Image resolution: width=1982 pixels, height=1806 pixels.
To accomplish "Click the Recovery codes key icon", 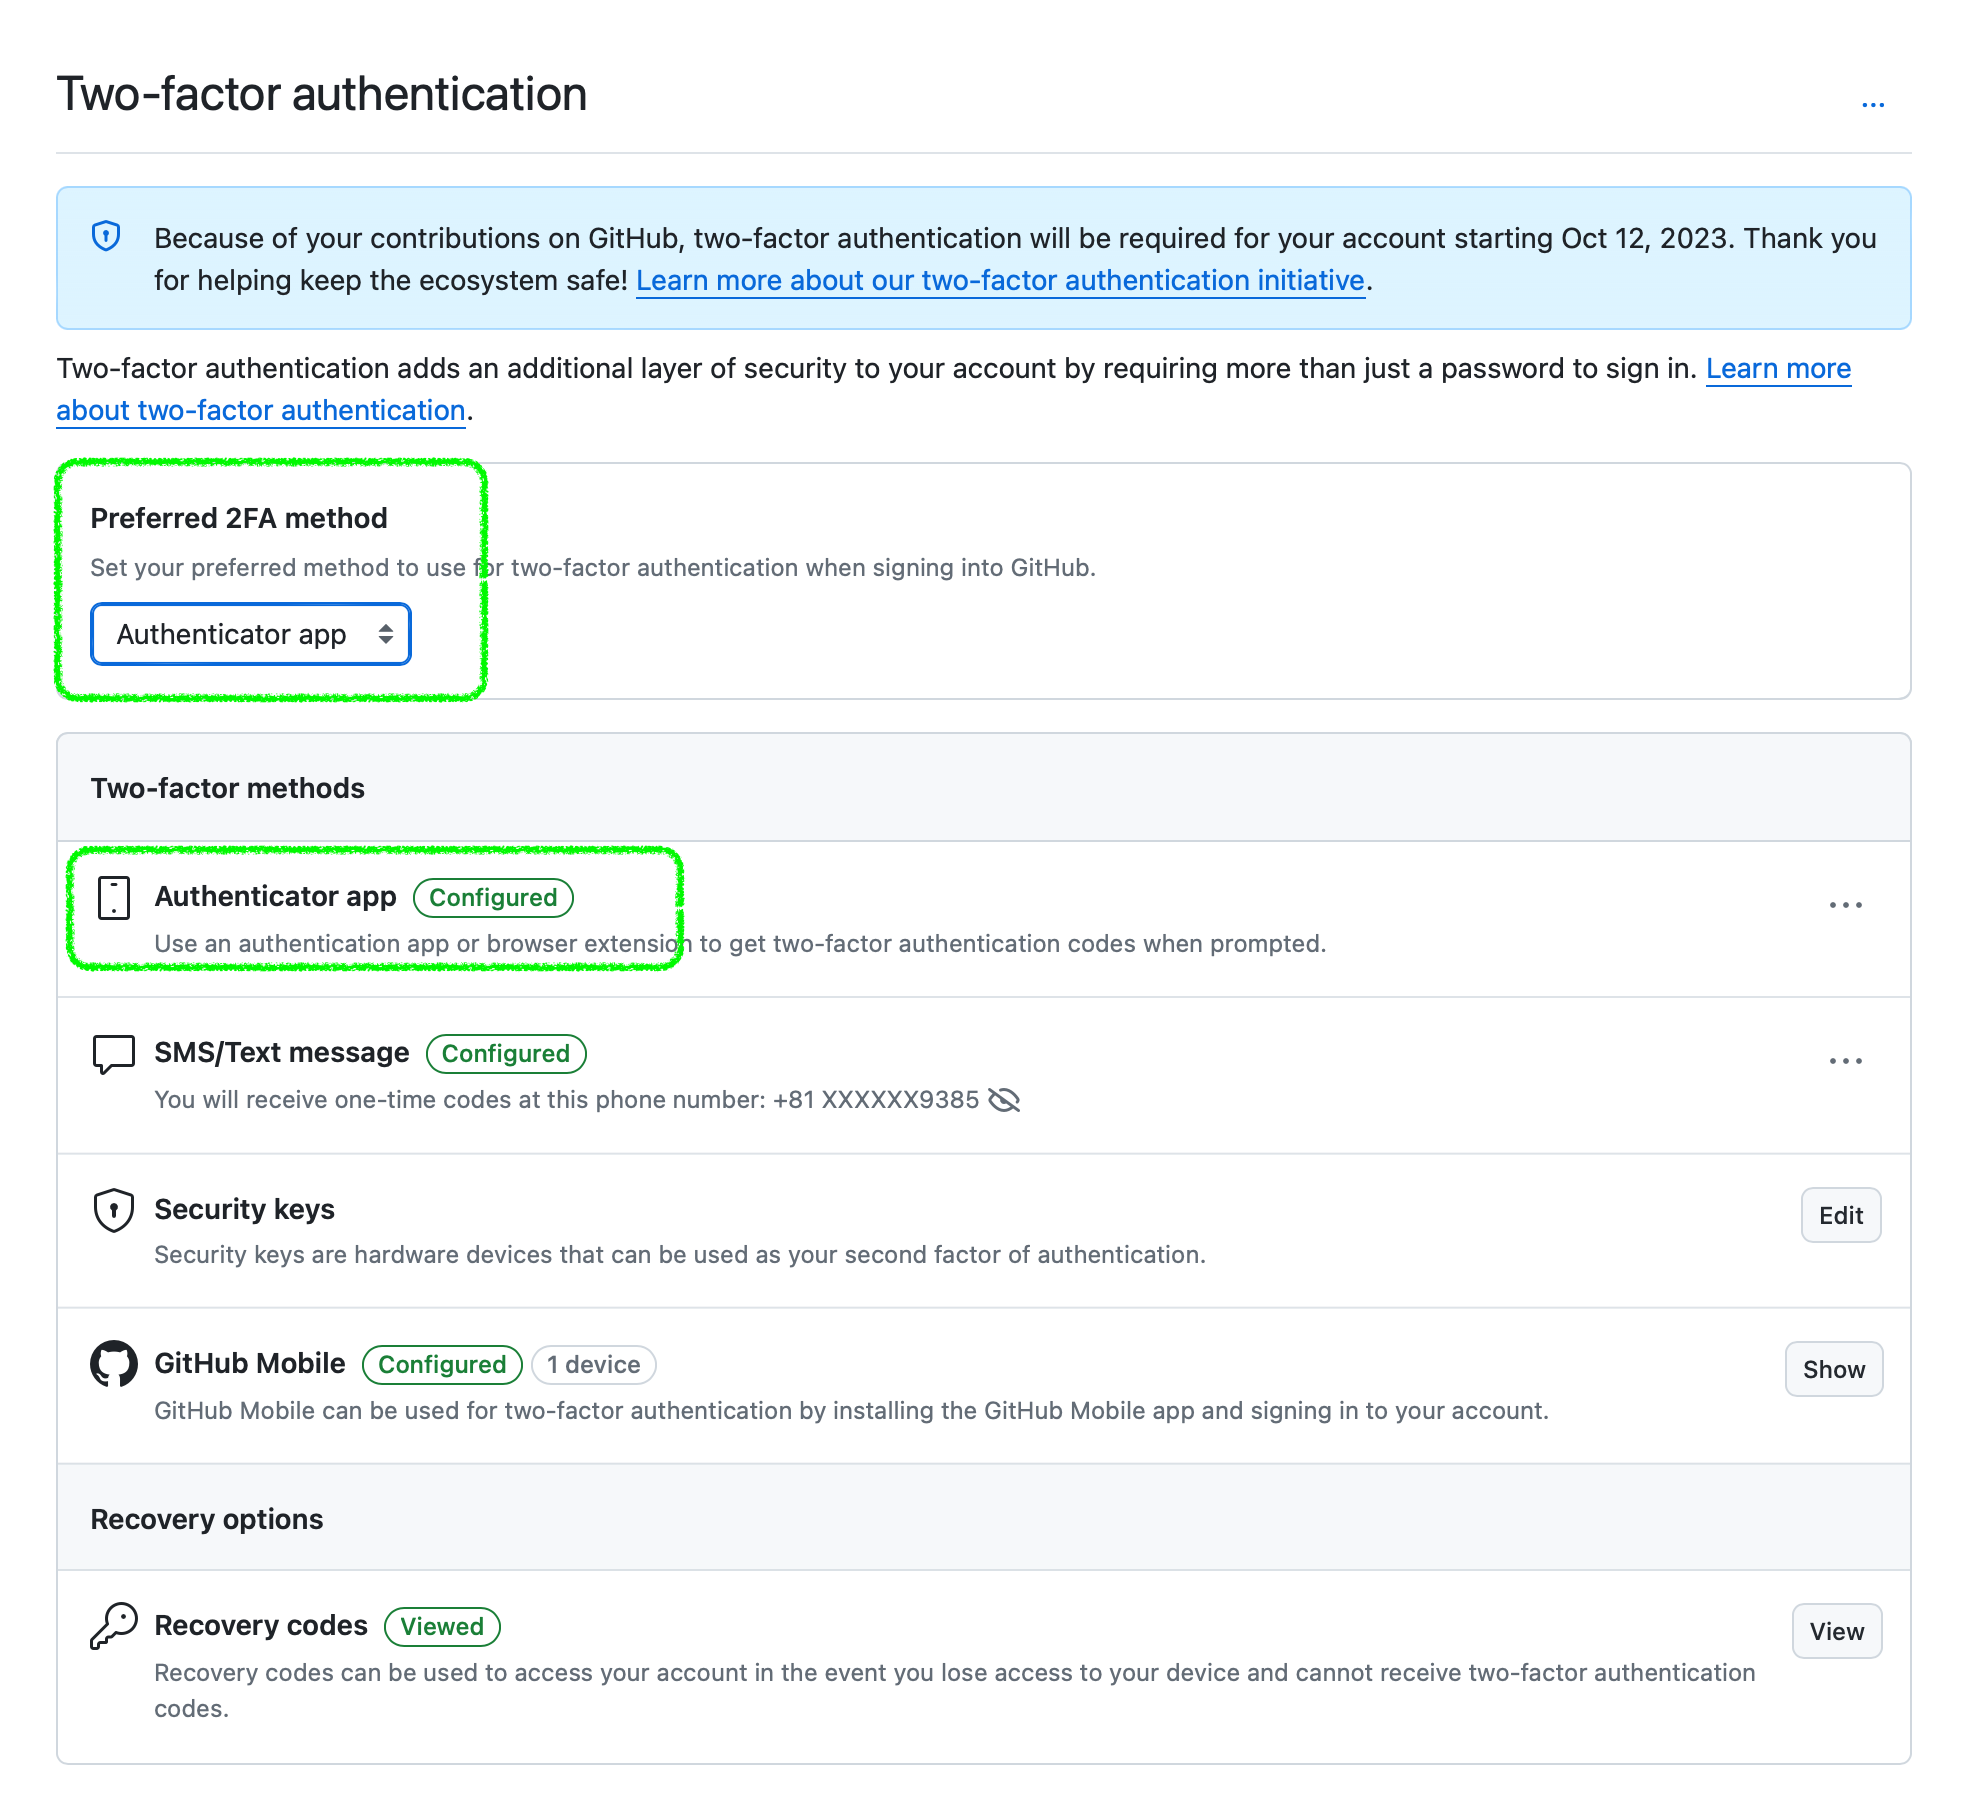I will [114, 1625].
